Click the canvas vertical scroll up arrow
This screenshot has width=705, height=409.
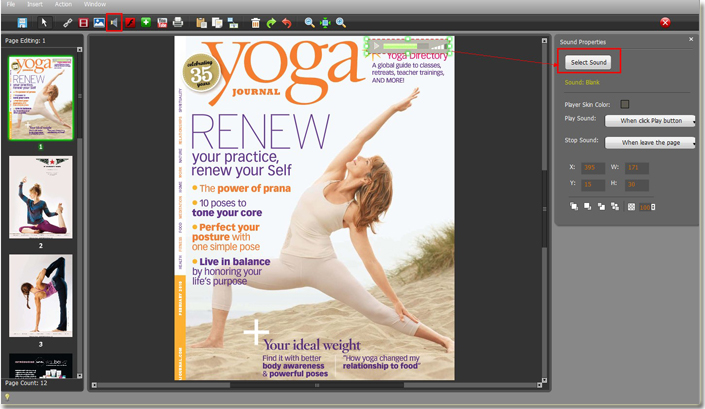click(x=544, y=40)
